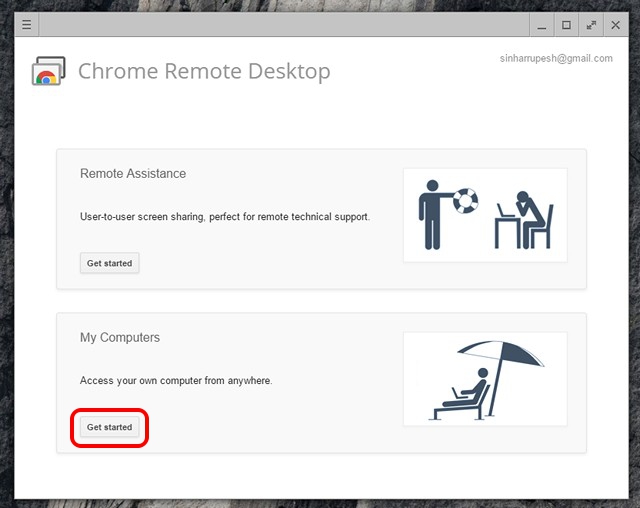Screen dimensions: 640x508
Task: Maximize the window using the square icon
Action: [566, 25]
